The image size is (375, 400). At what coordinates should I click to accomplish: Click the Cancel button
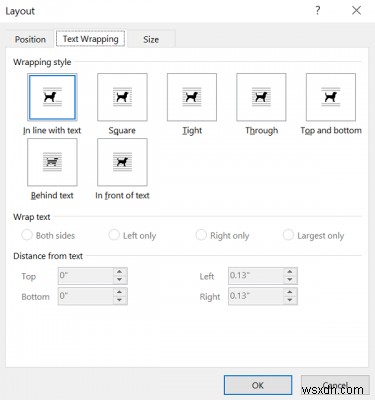tap(335, 385)
